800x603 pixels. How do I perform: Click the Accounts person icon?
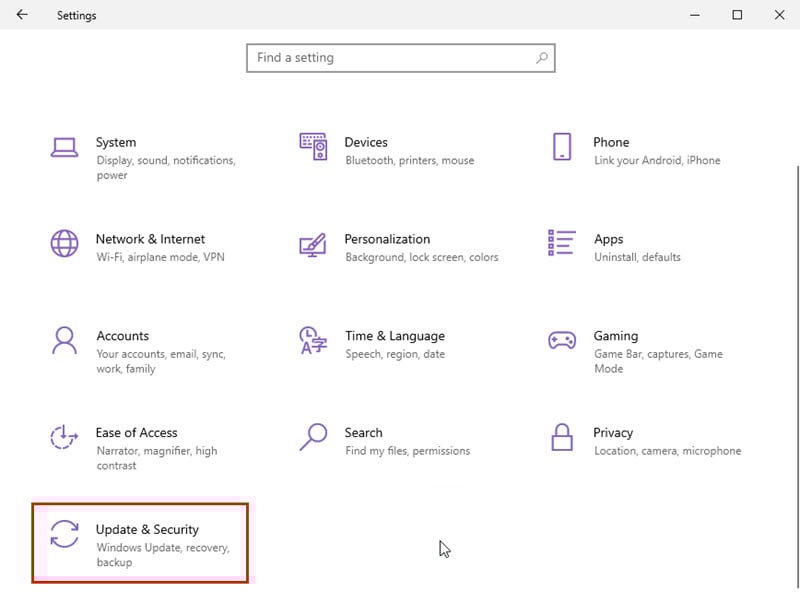point(64,340)
